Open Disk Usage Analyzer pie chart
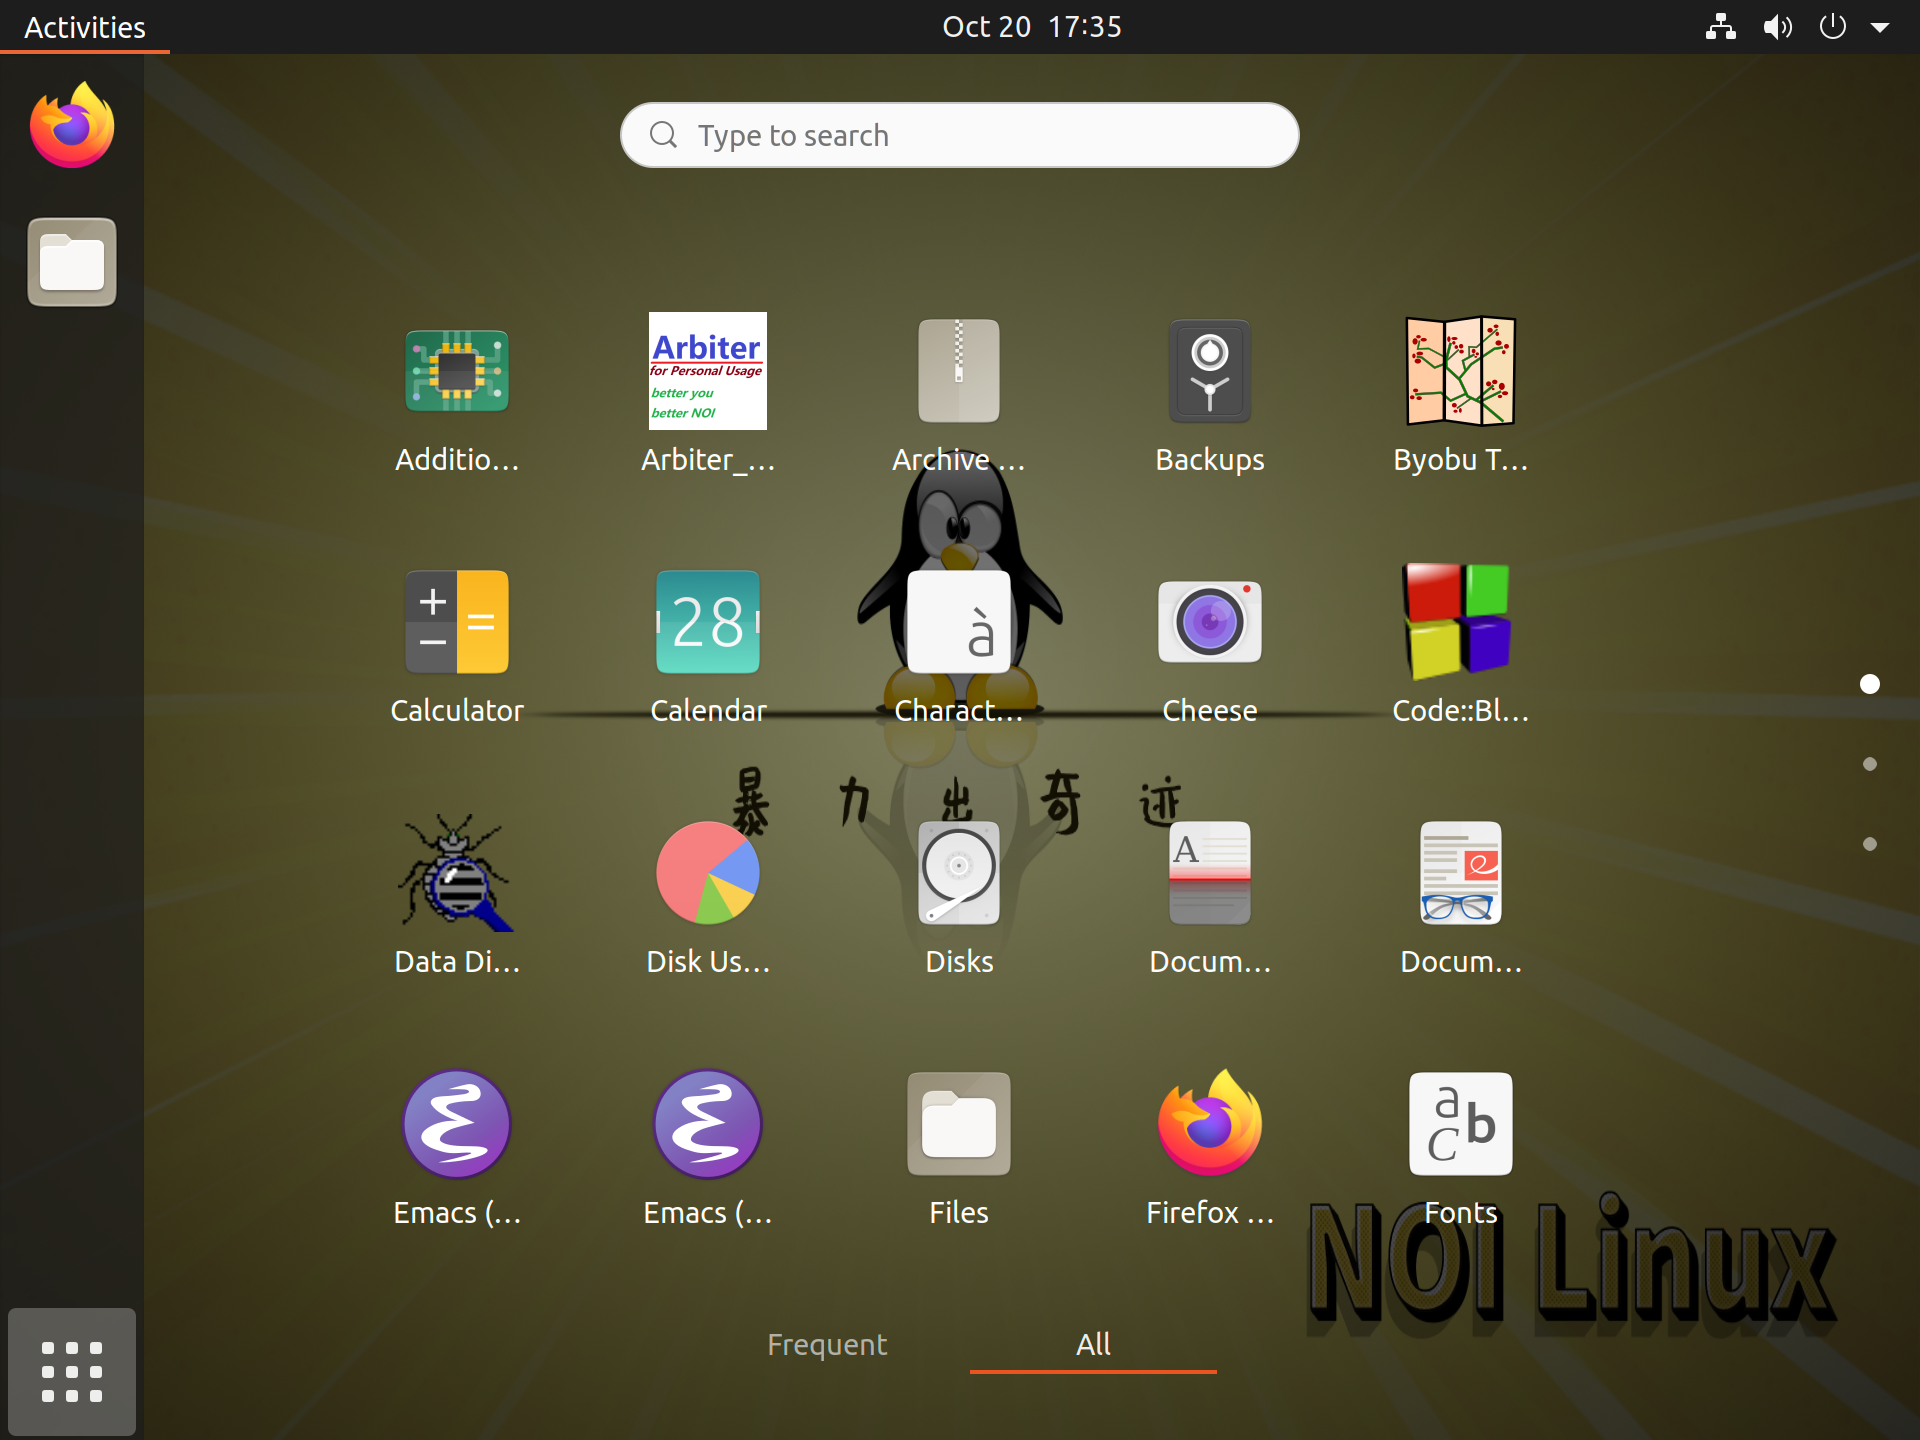 708,873
